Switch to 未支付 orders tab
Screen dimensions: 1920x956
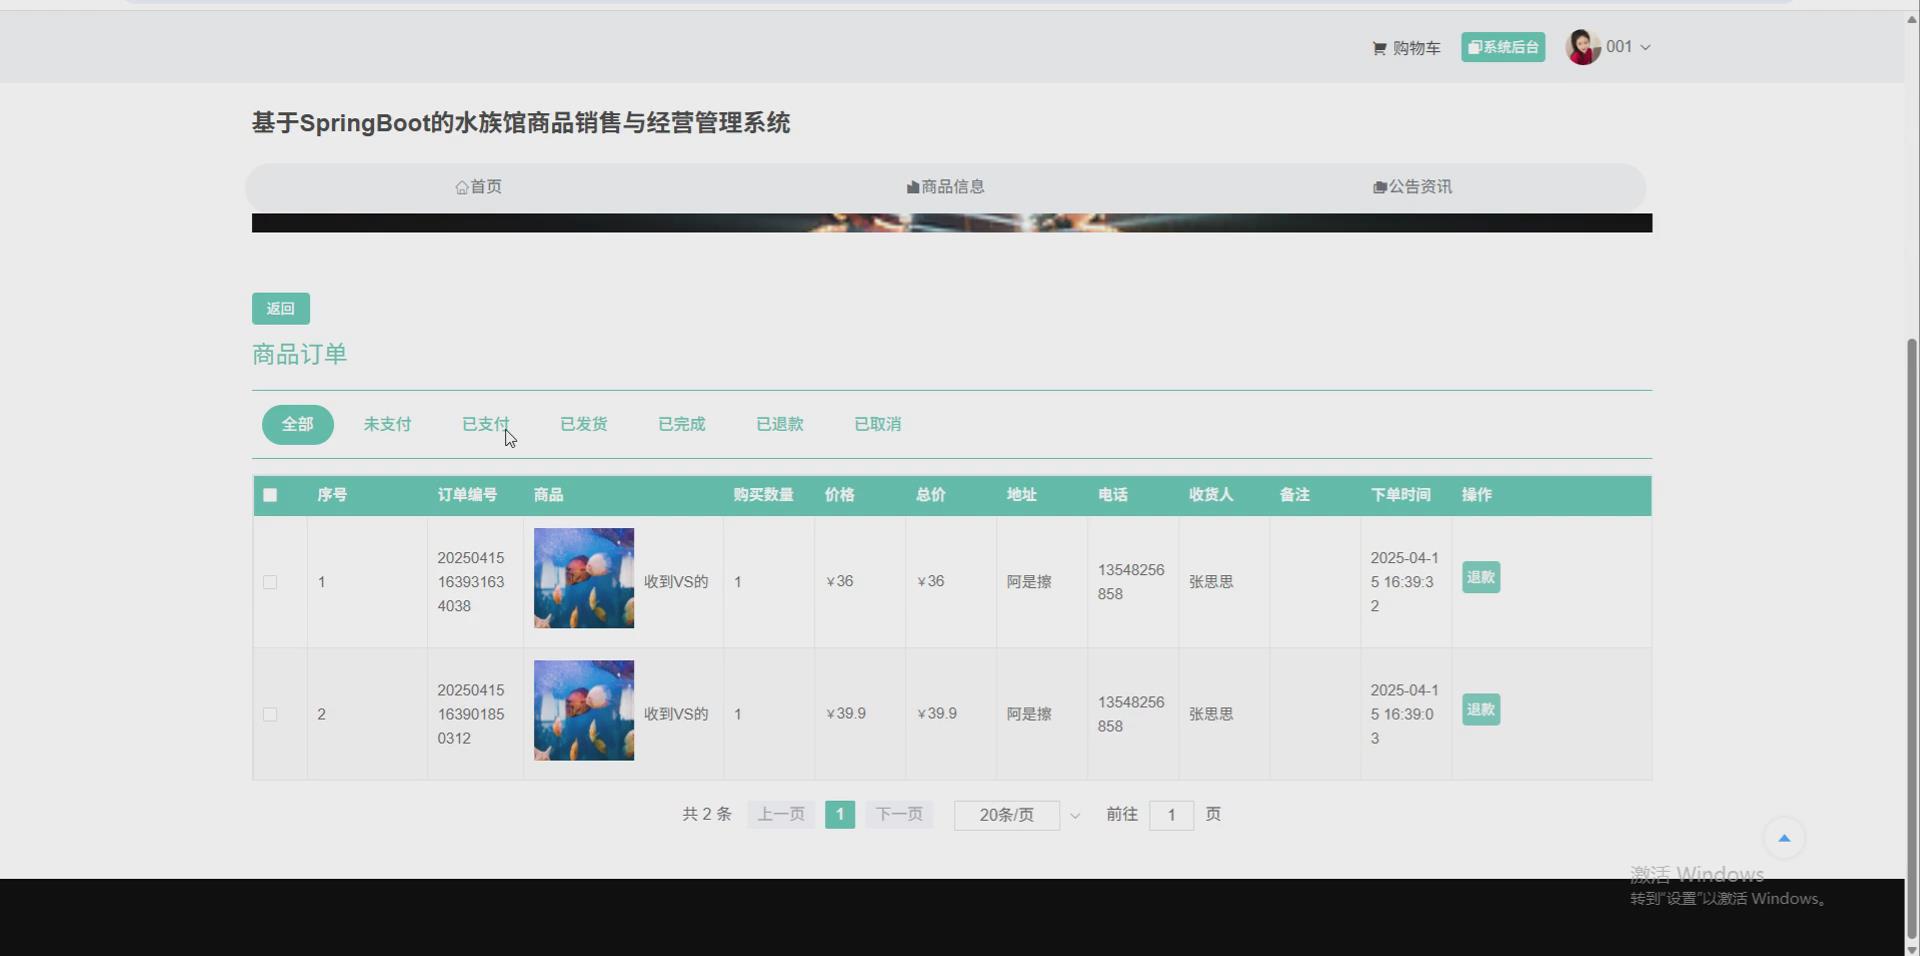coord(387,424)
